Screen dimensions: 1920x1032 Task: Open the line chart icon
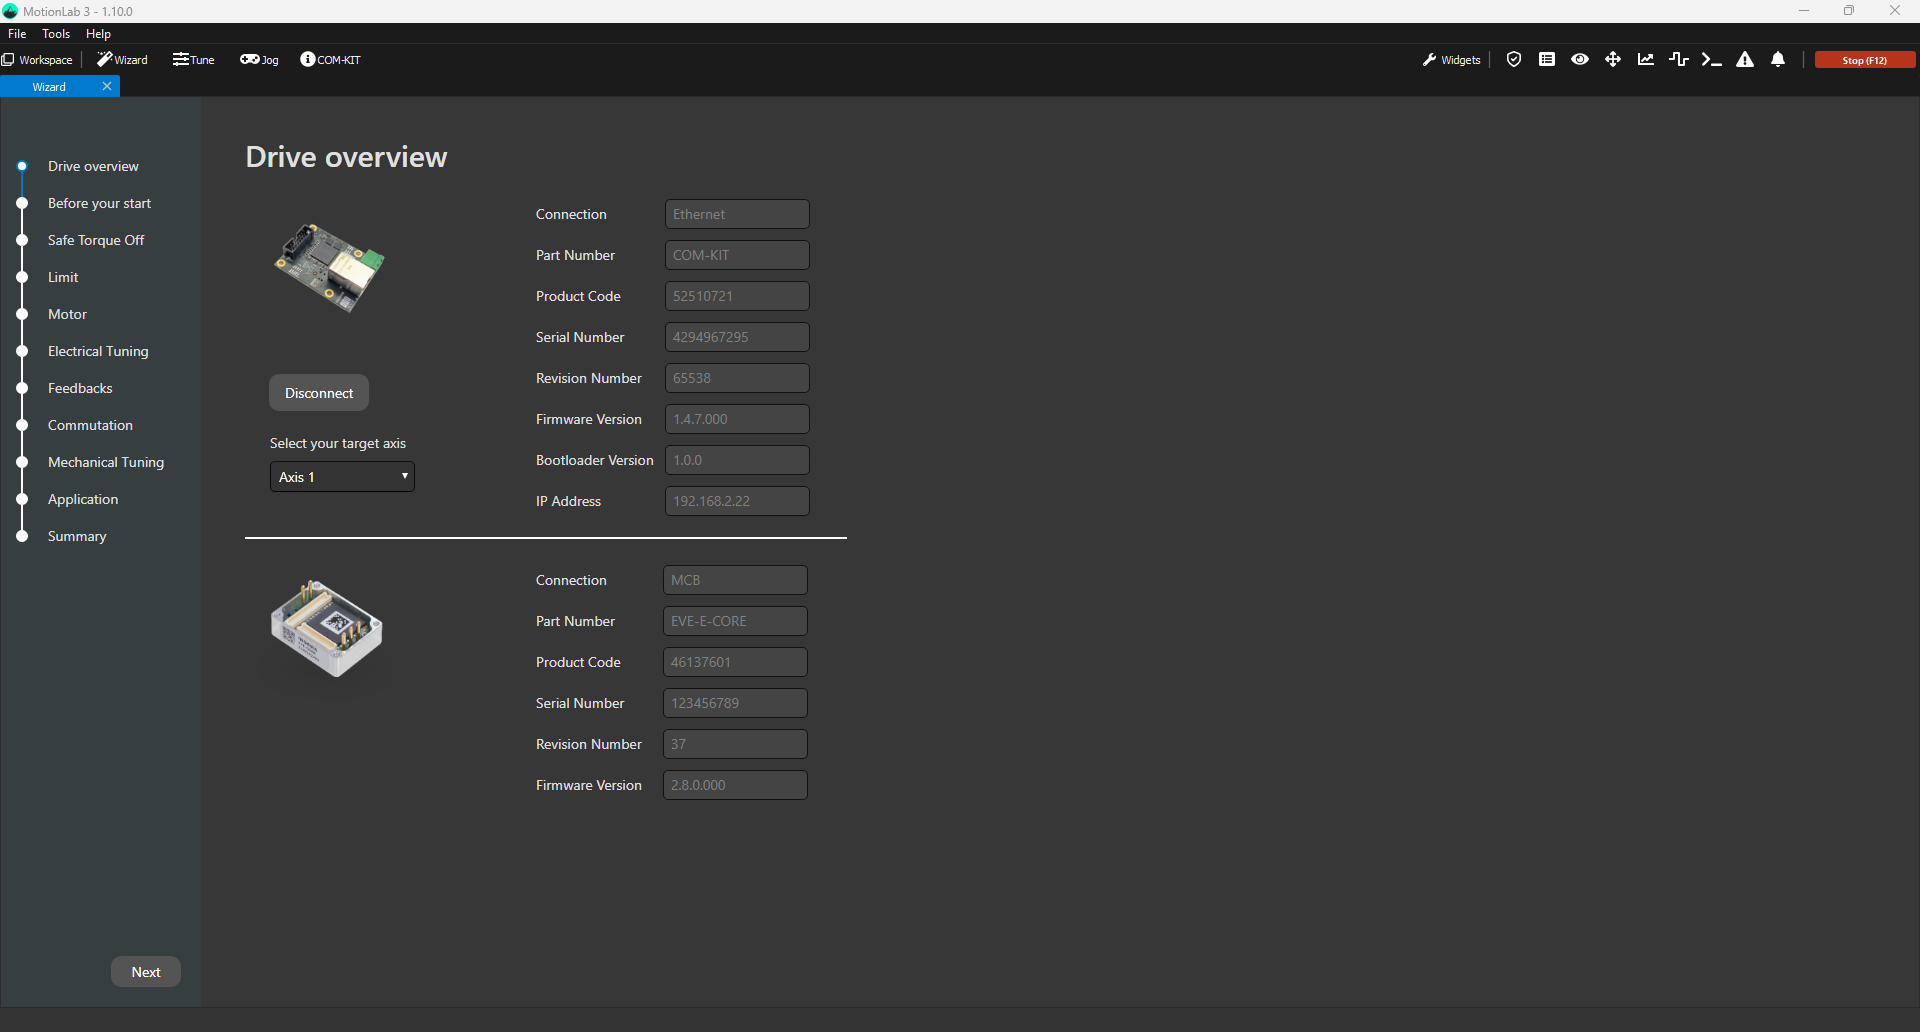click(1645, 60)
